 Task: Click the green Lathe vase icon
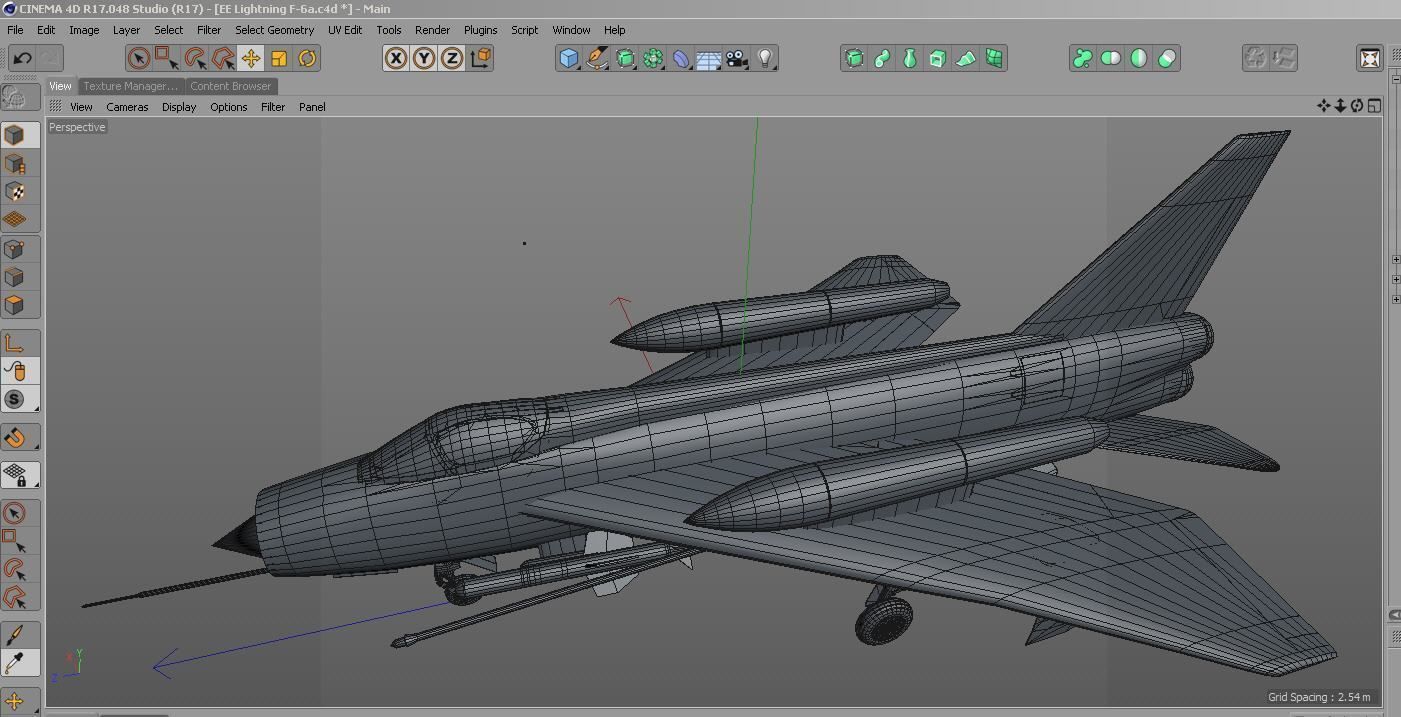[910, 58]
